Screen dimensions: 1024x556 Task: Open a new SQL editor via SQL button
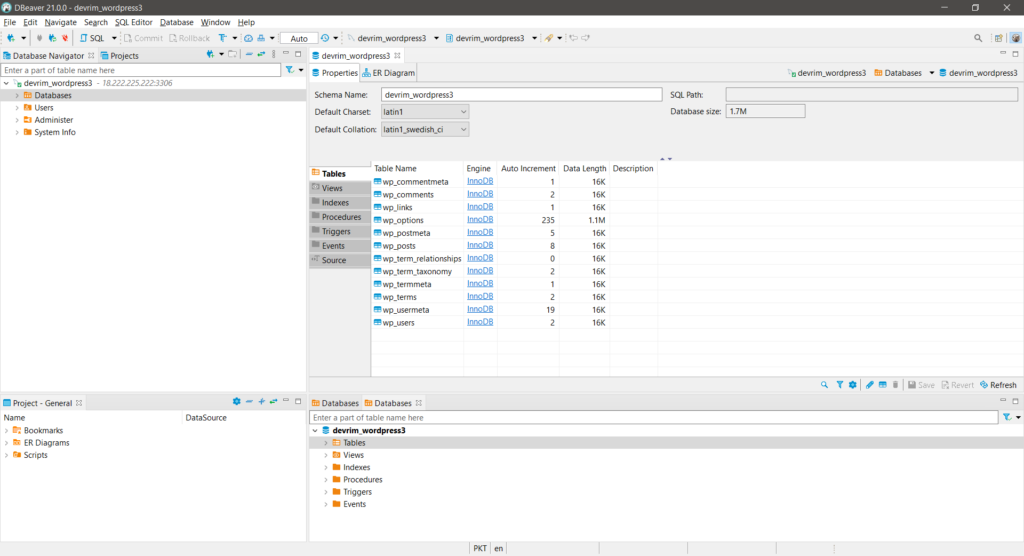point(92,38)
